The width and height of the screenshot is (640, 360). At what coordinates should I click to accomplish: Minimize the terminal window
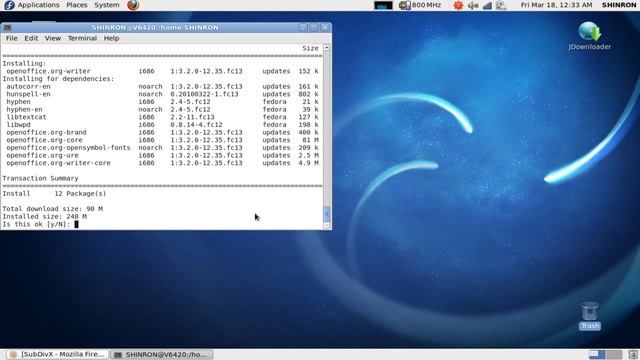coord(303,27)
